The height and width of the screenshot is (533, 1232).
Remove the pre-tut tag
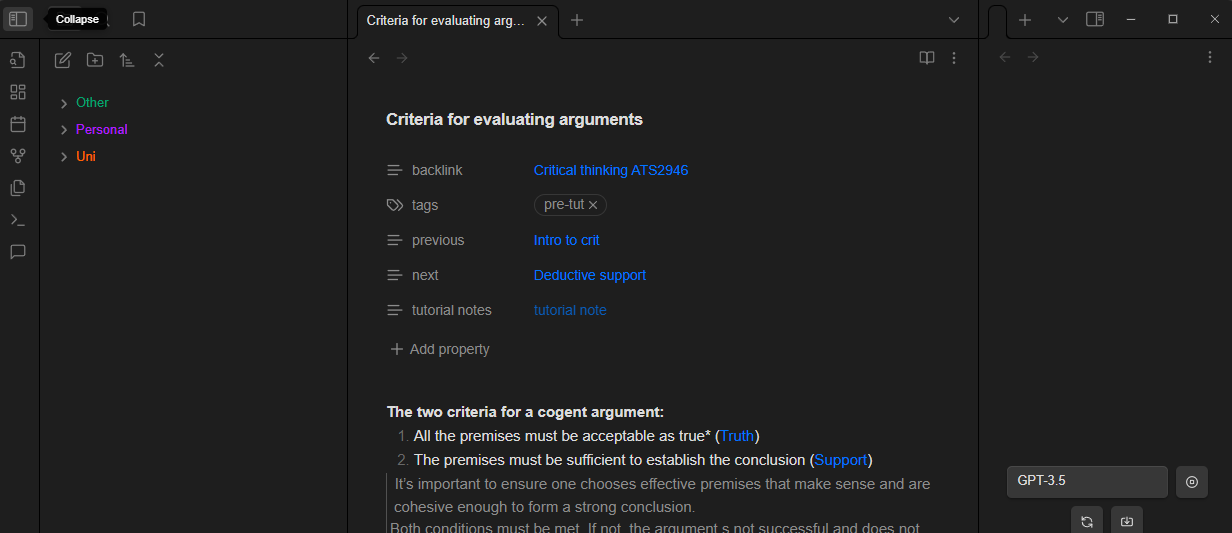click(593, 205)
